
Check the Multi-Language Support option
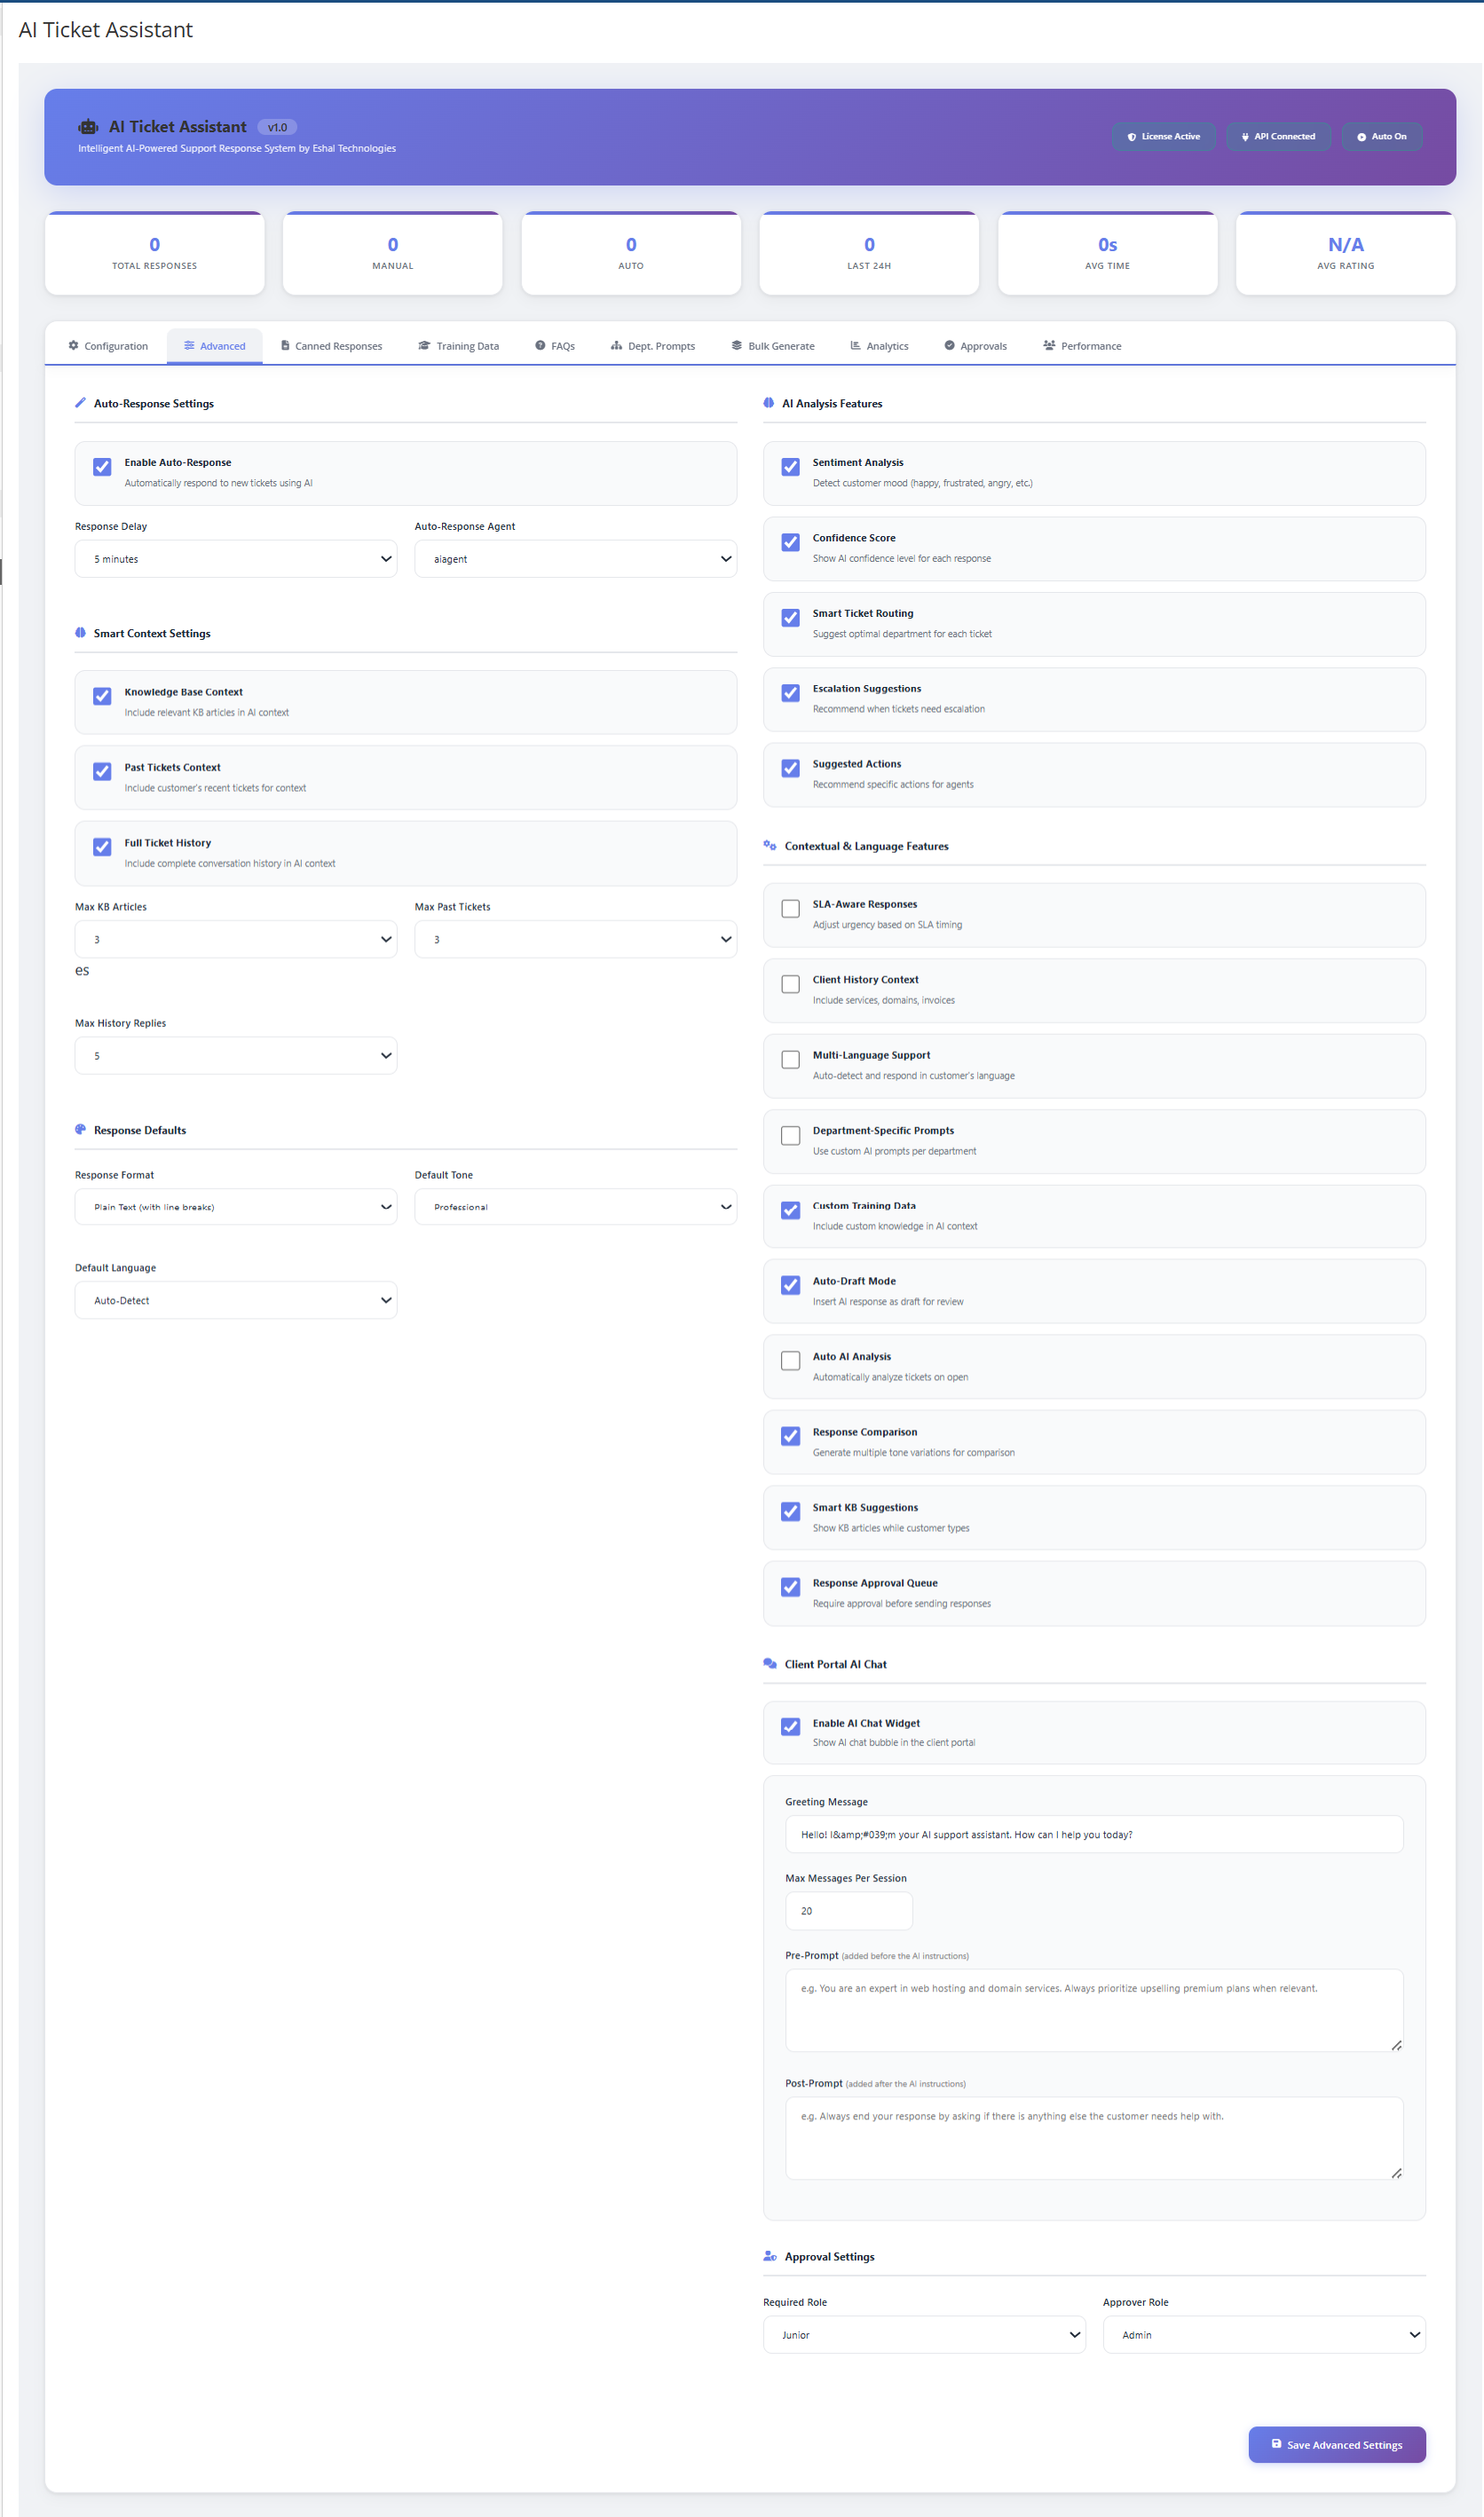[x=790, y=1059]
